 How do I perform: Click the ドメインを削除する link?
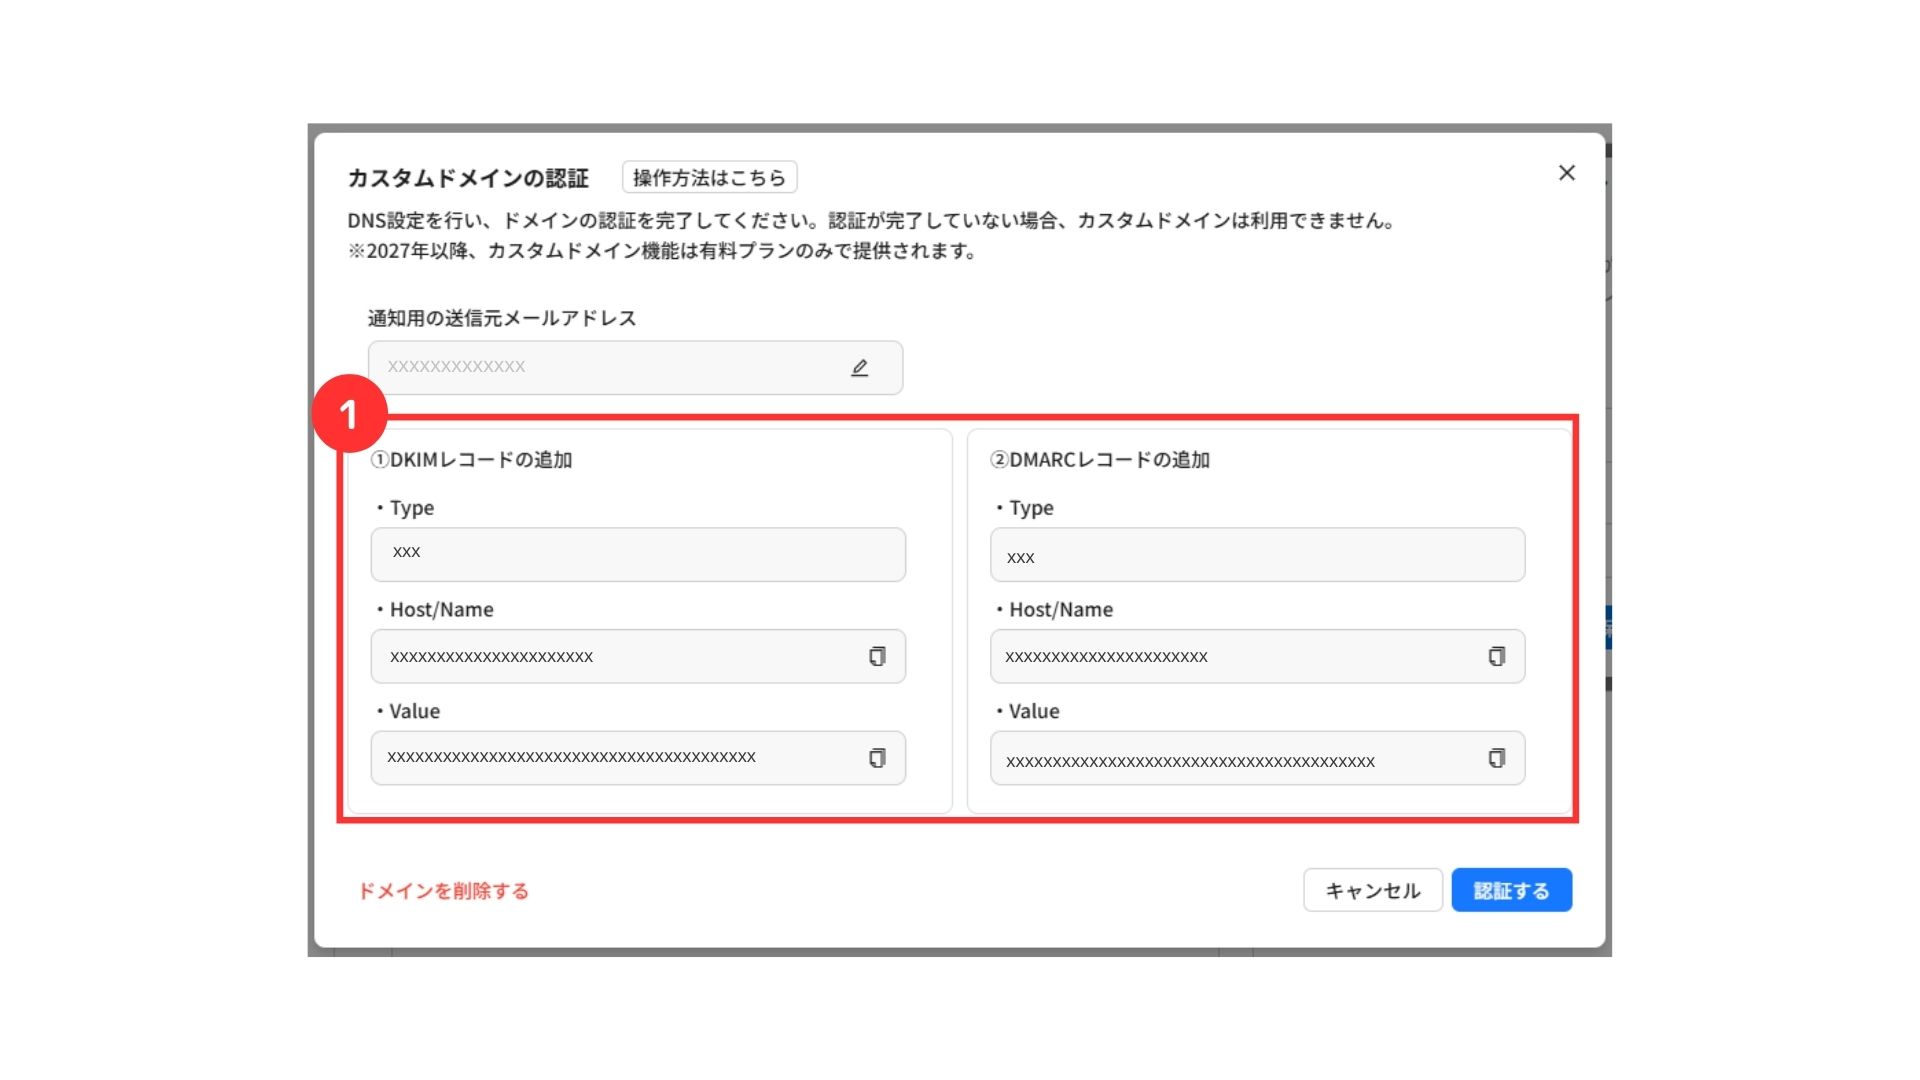pyautogui.click(x=443, y=891)
